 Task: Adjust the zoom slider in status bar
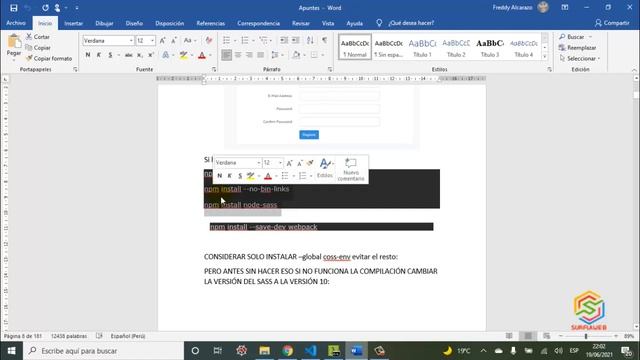coord(586,336)
